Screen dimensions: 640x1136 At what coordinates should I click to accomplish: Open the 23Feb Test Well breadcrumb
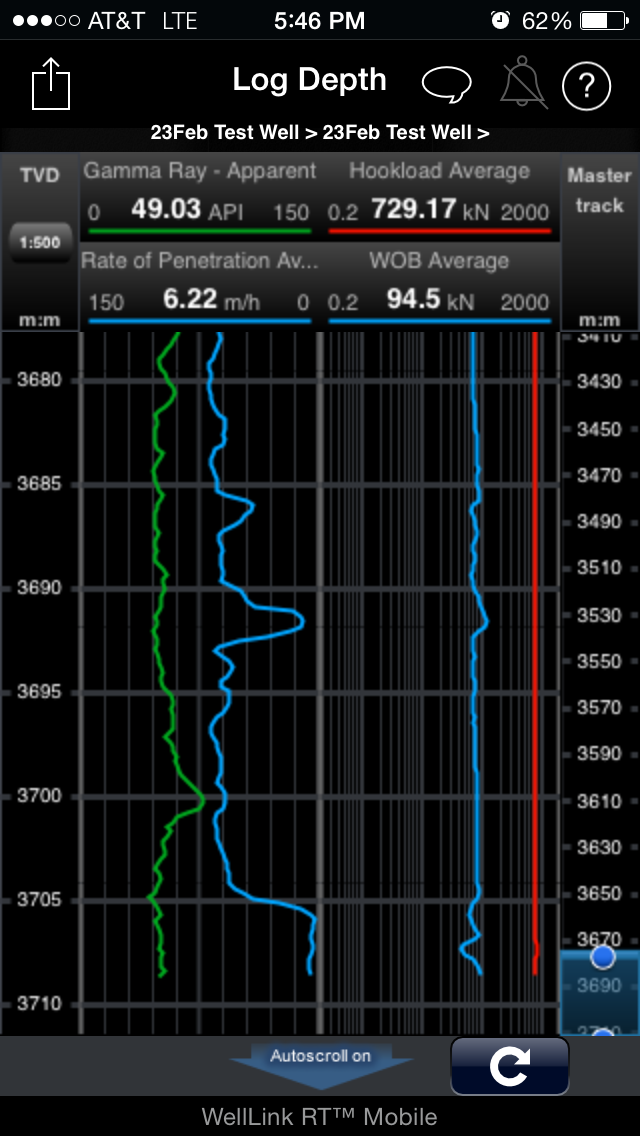coord(320,133)
